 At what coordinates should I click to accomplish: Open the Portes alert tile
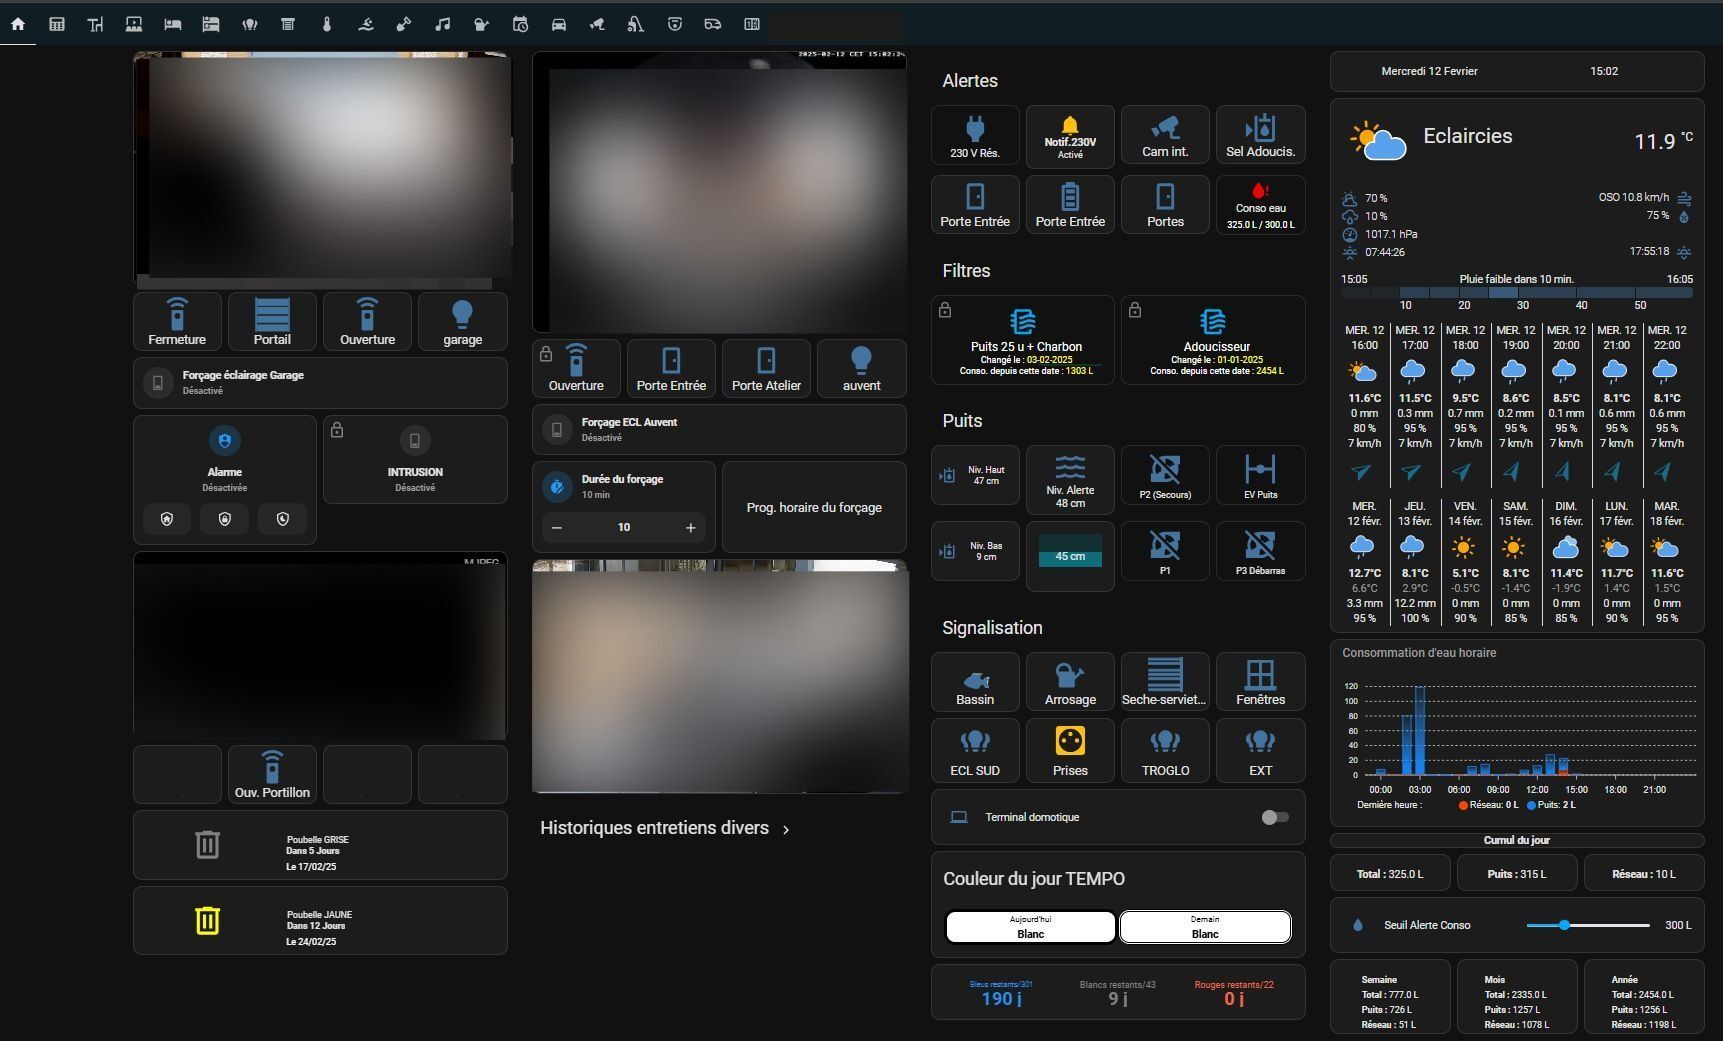1165,205
